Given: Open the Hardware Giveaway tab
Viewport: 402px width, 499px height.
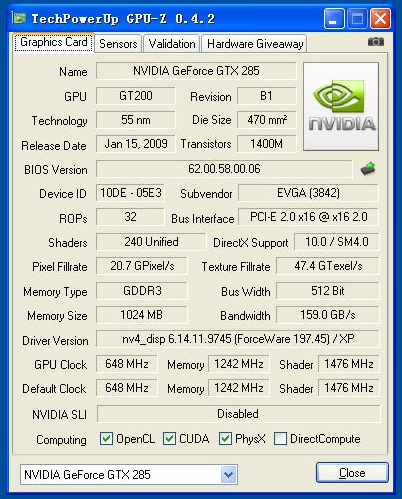Looking at the screenshot, I should 255,44.
